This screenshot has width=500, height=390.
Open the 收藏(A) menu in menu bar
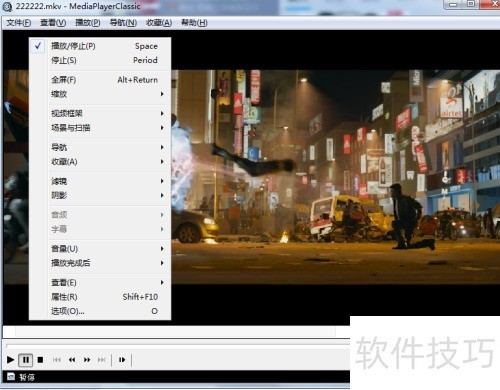click(x=159, y=23)
